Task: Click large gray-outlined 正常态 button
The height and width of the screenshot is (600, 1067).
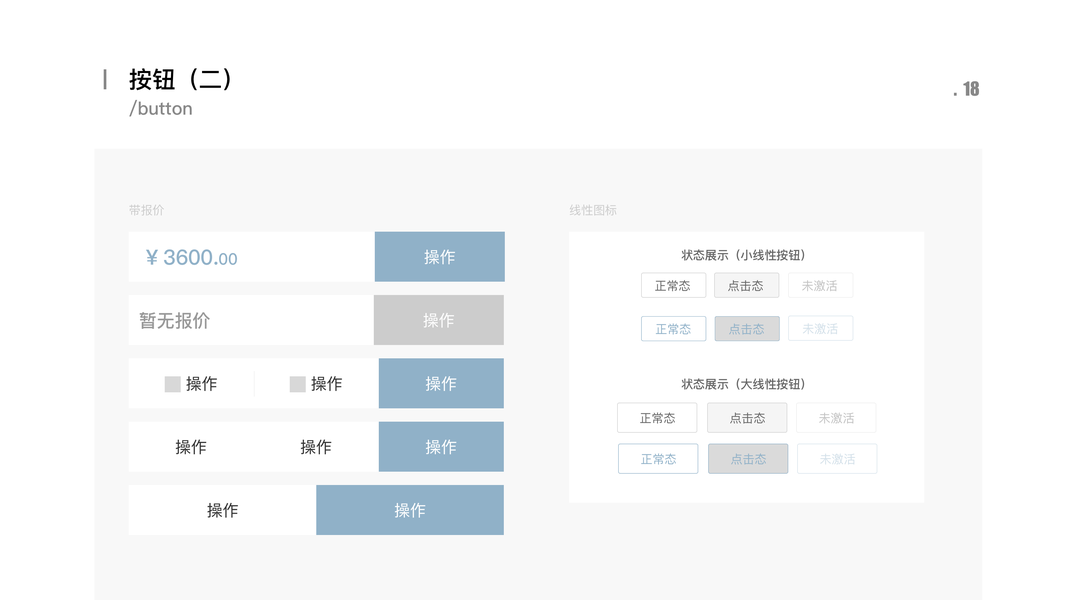Action: 657,418
